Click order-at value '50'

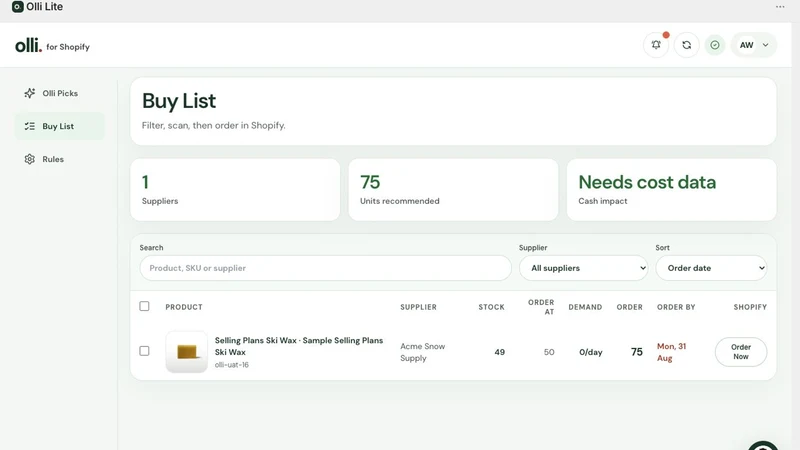click(x=549, y=352)
